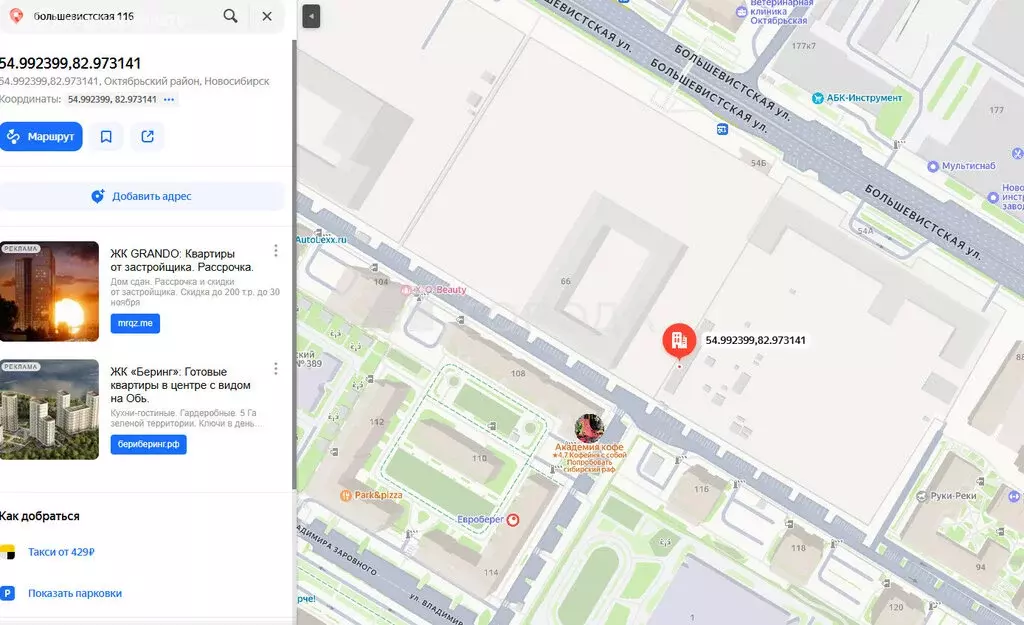Viewport: 1024px width, 625px height.
Task: Open the share icon next to bookmark
Action: coord(147,136)
